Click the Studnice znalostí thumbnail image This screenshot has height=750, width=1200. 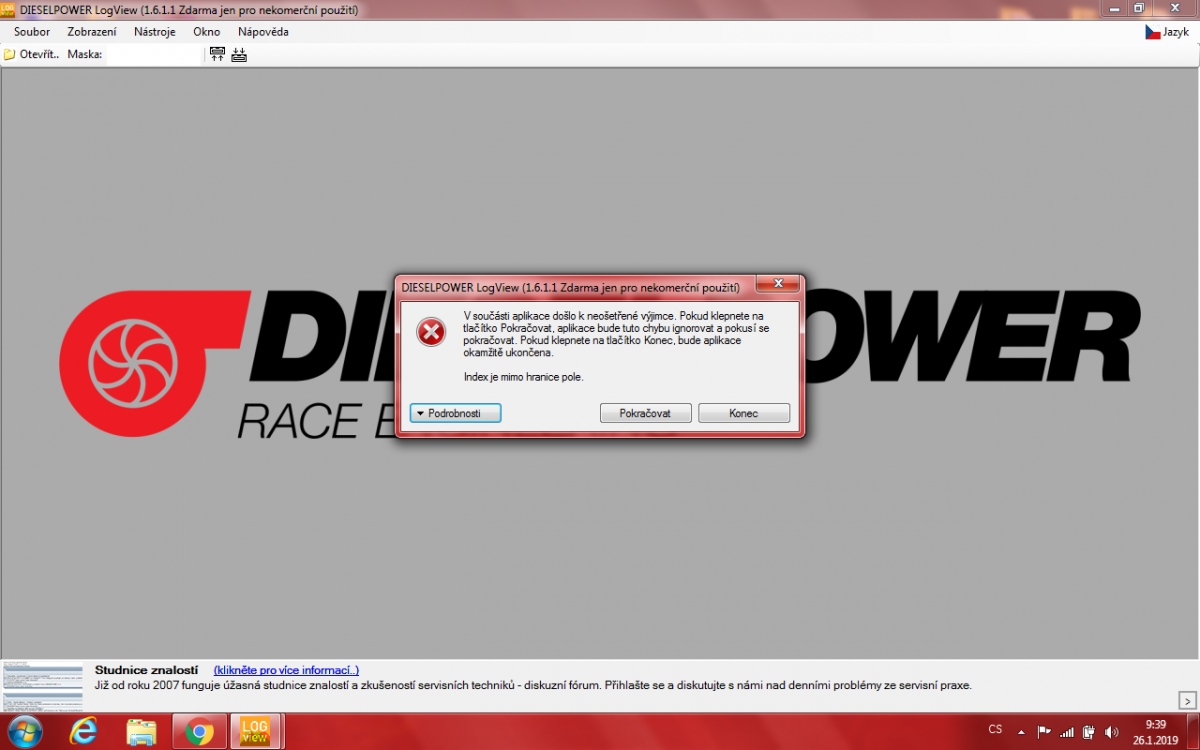(x=42, y=685)
